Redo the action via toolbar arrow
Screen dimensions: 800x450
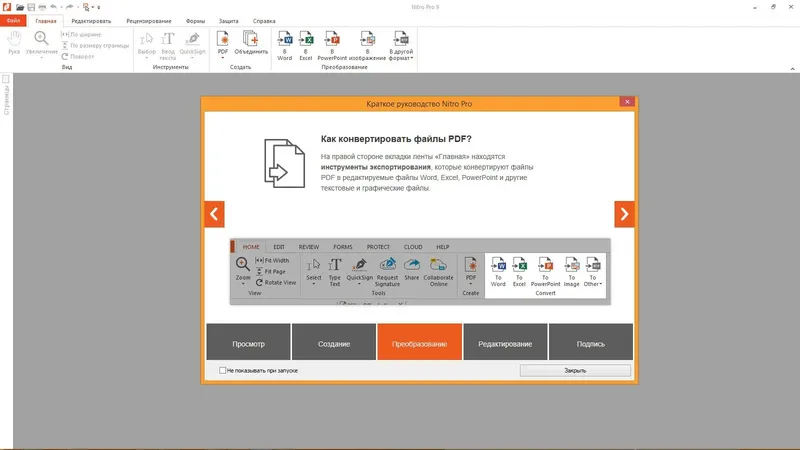(x=69, y=7)
